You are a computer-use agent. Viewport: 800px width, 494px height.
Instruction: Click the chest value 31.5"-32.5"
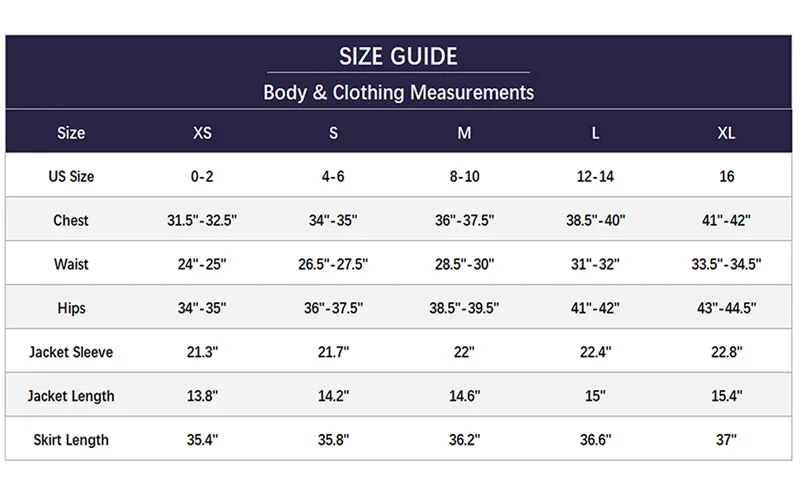(x=202, y=220)
